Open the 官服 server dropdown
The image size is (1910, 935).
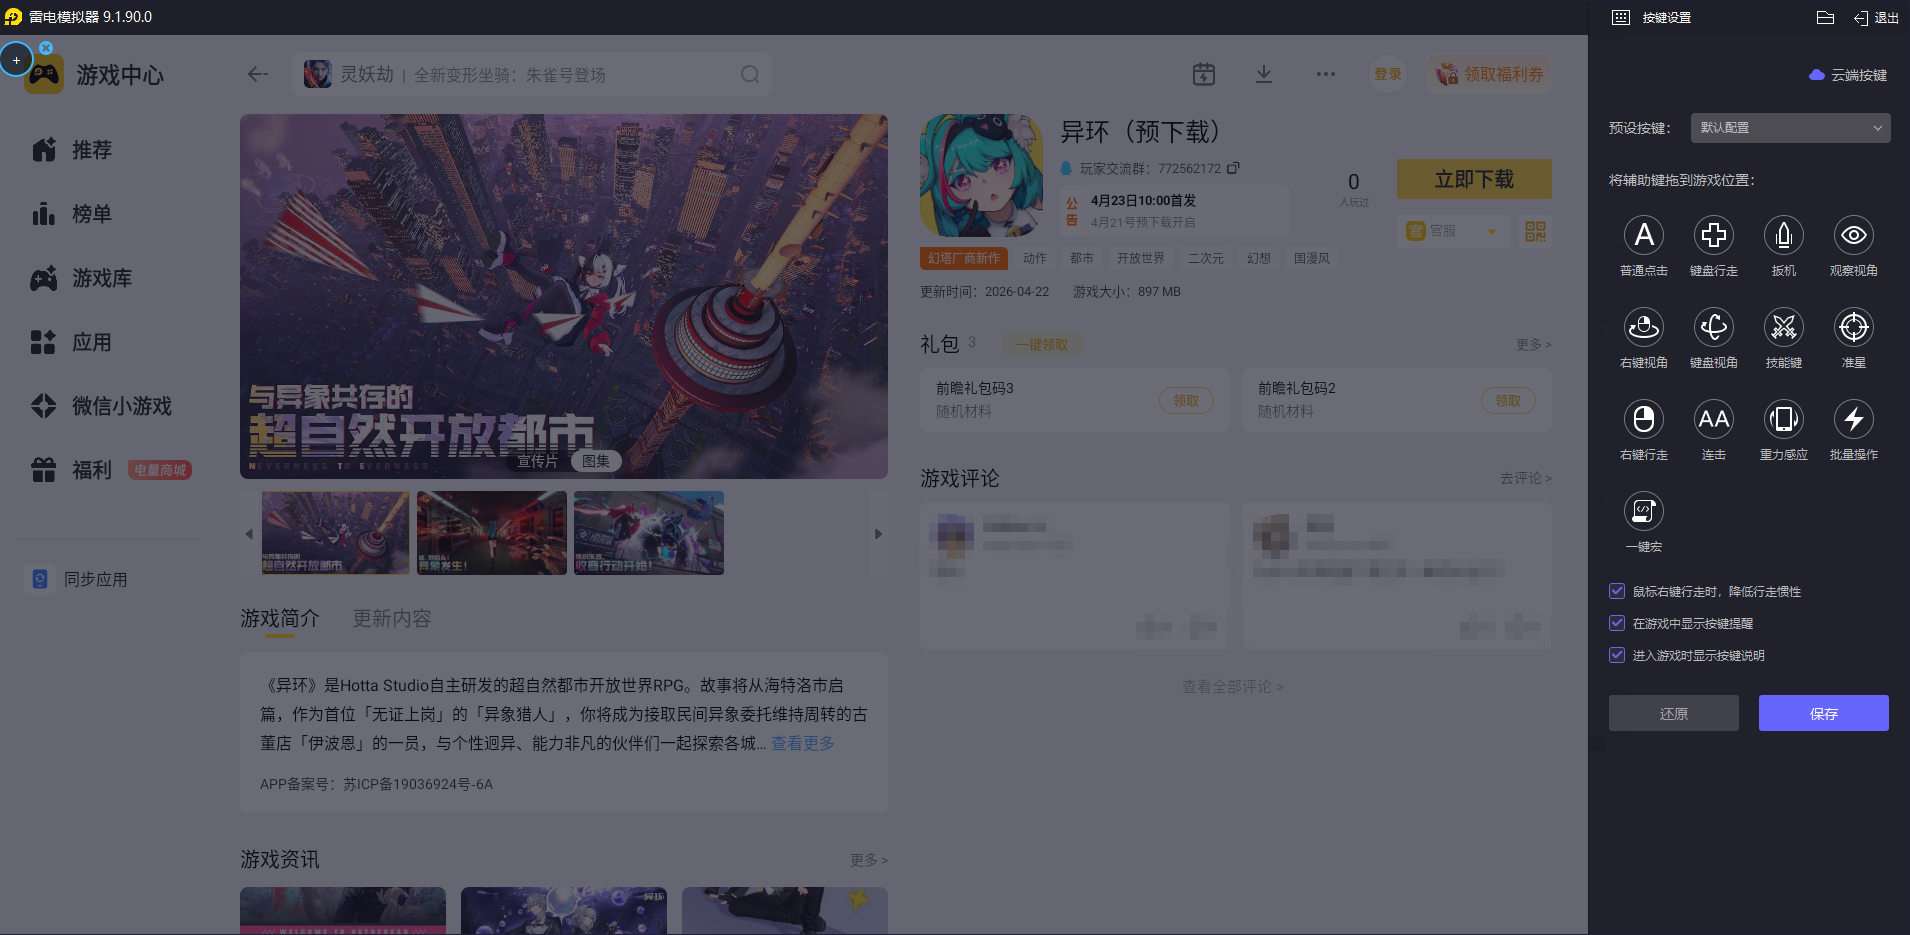click(1452, 231)
